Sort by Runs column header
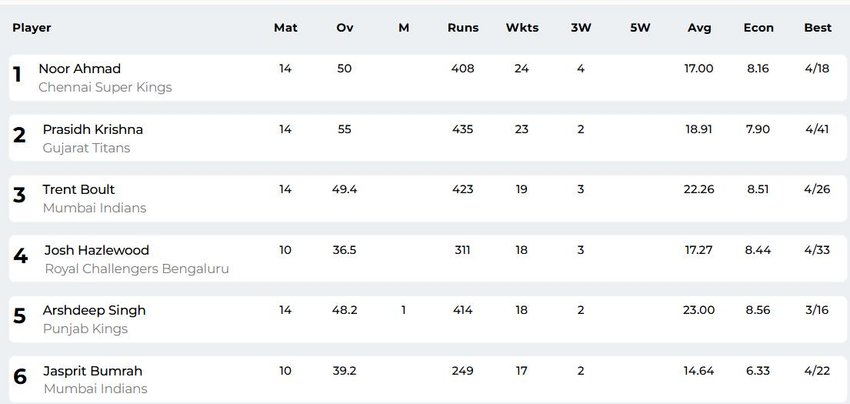850x404 pixels. [x=463, y=28]
